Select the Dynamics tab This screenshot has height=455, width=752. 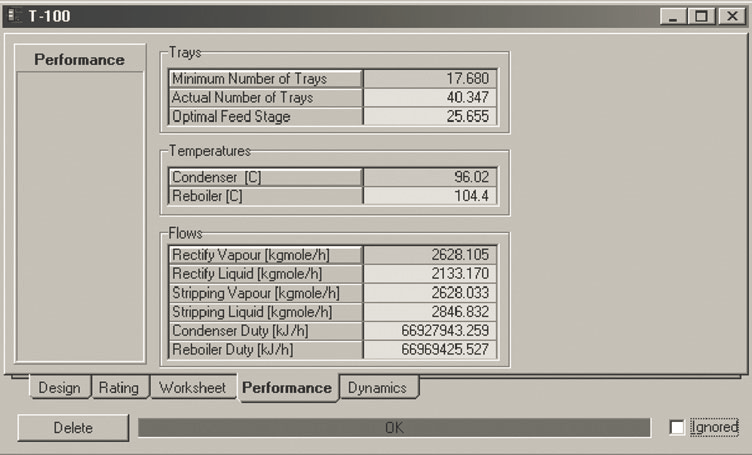[377, 388]
